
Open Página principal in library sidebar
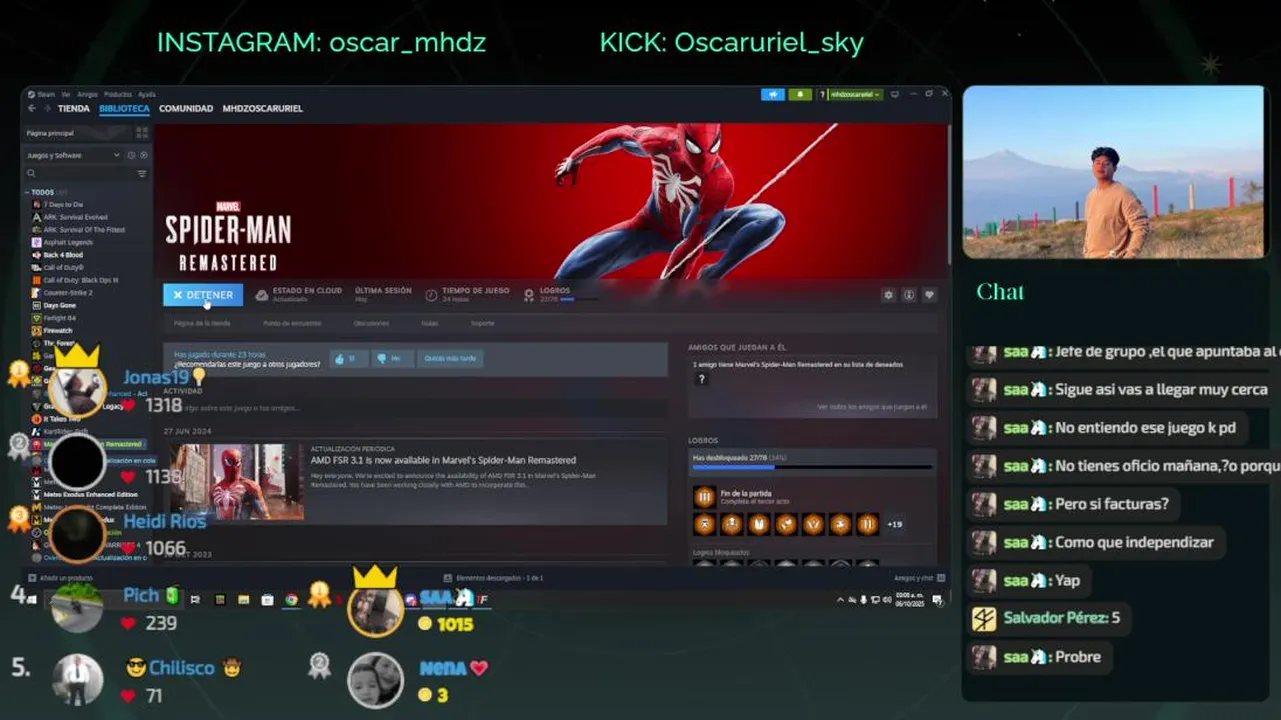(x=79, y=132)
